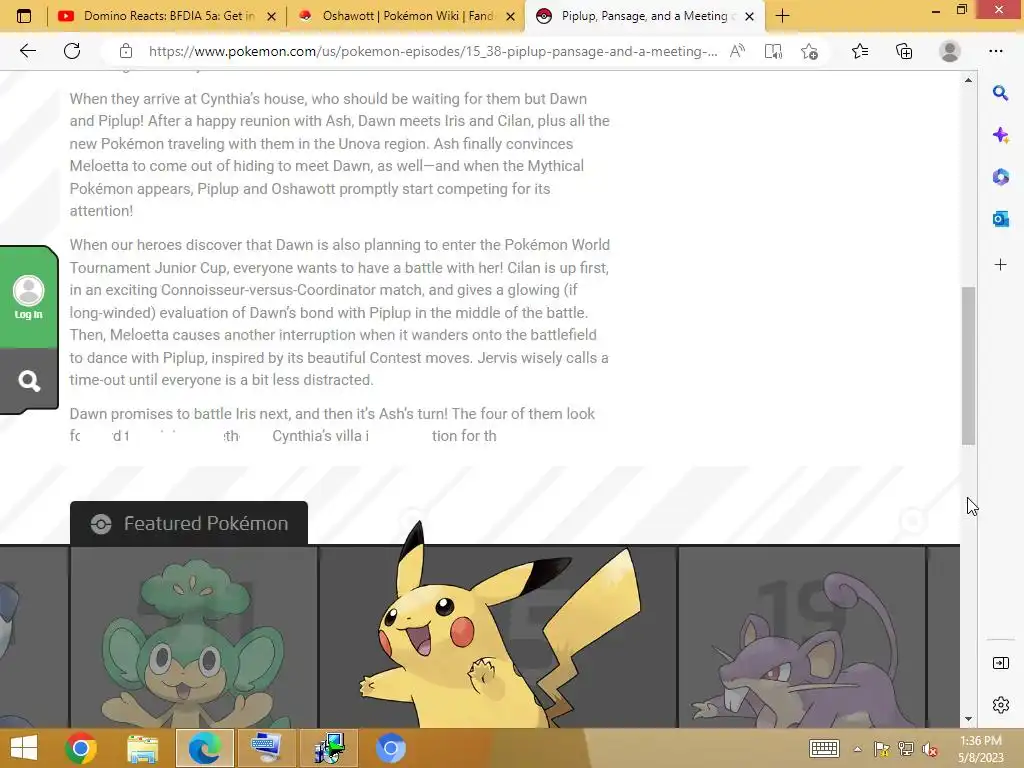Click the scrollbar down arrow

[968, 719]
